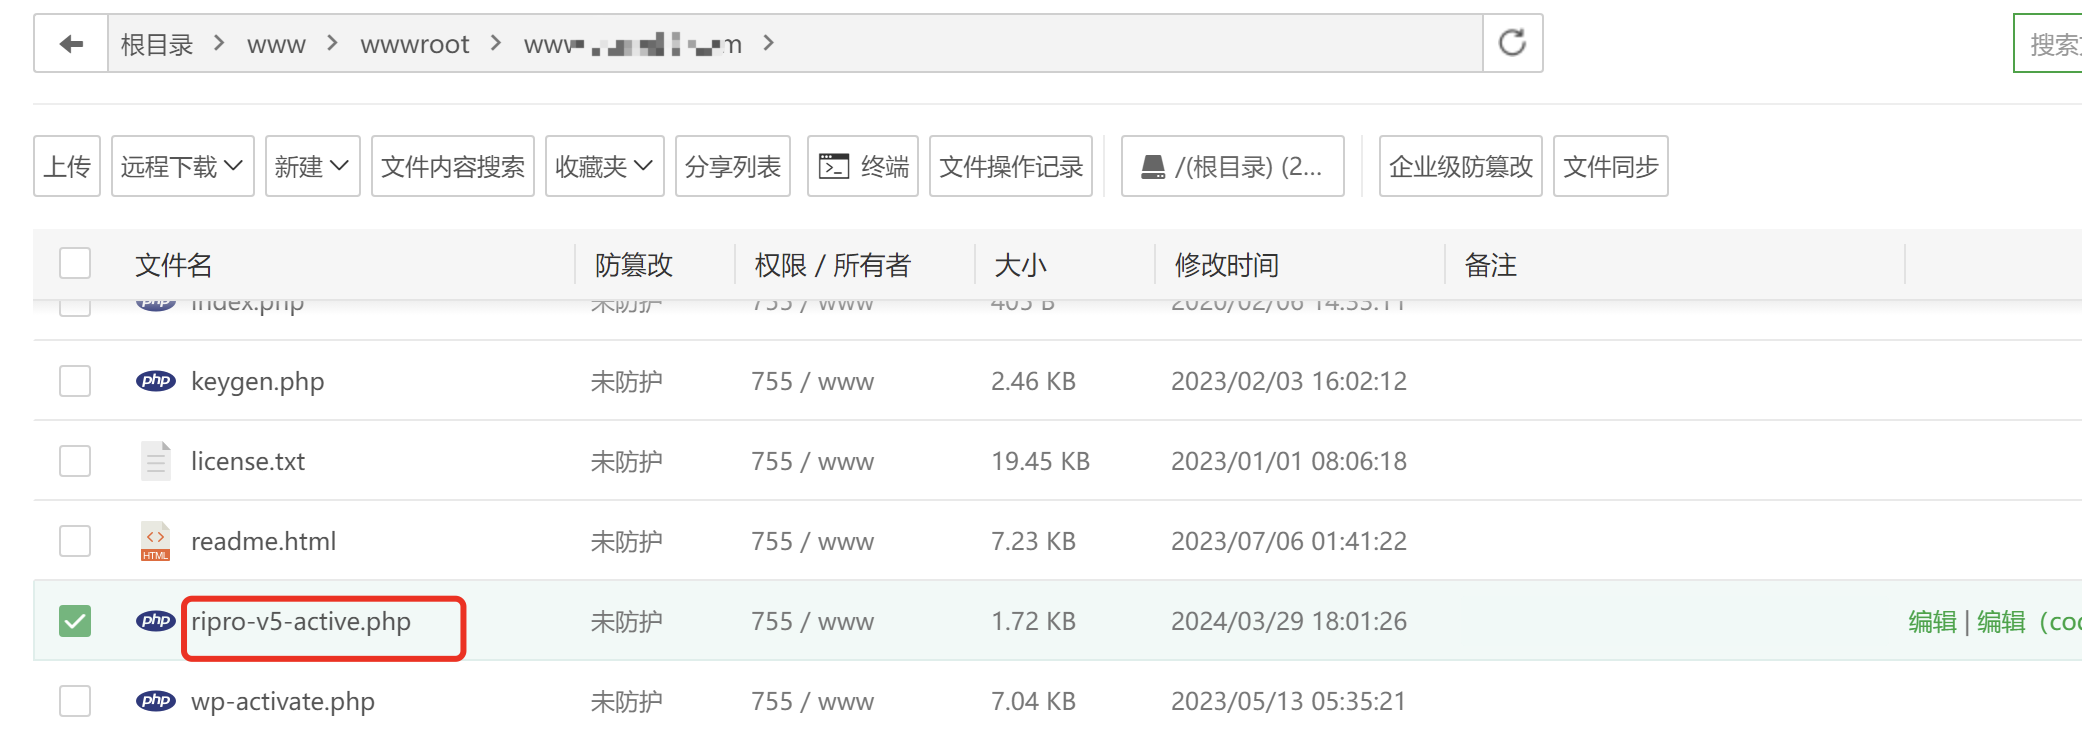Go to www folder in breadcrumb
This screenshot has width=2082, height=736.
coord(276,45)
